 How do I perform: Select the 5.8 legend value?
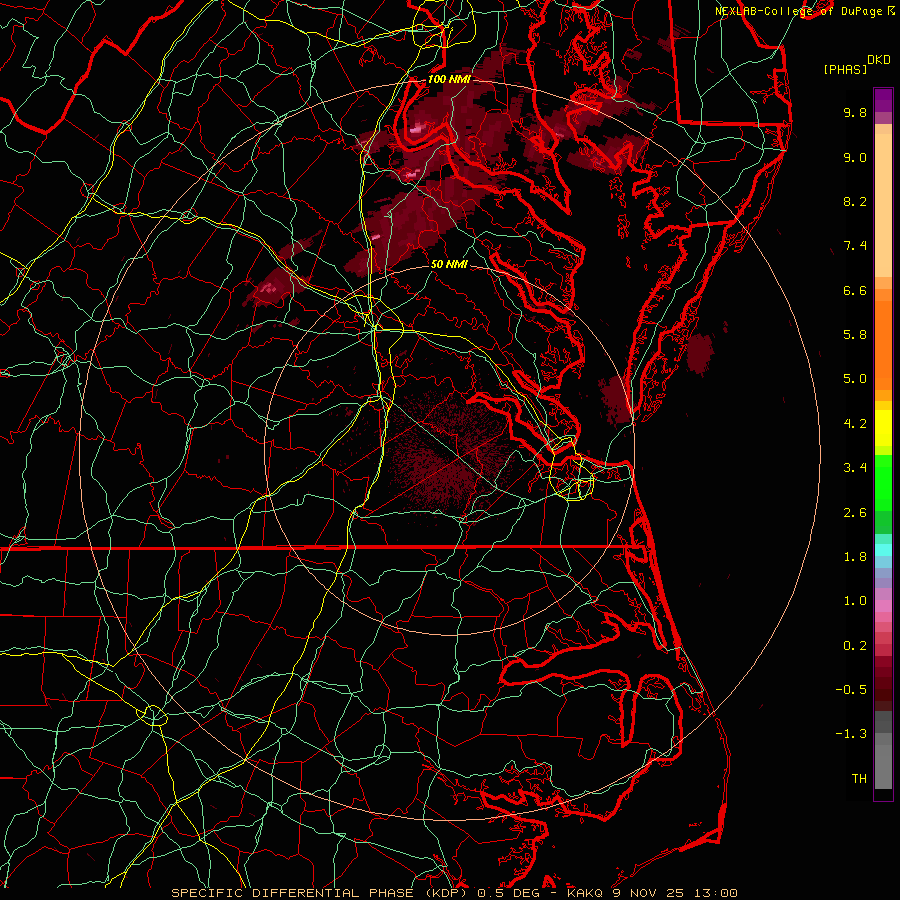(855, 335)
